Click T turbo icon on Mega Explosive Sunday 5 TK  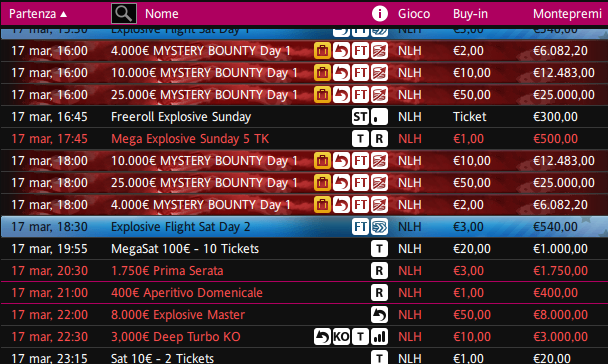click(360, 139)
